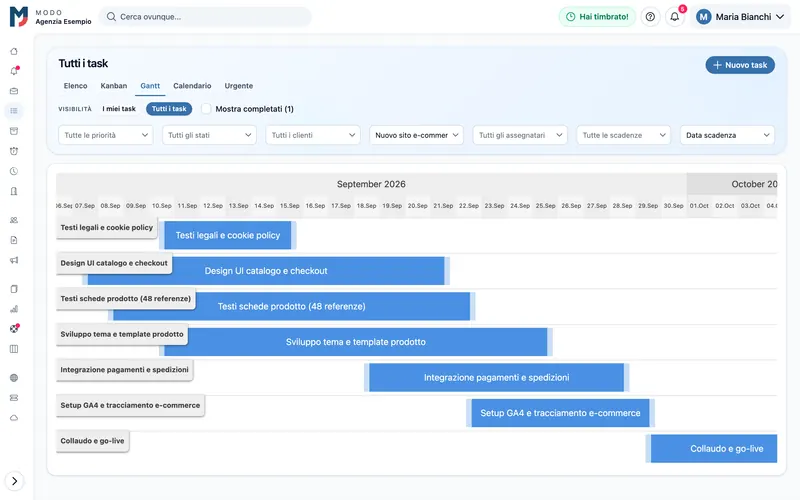Click the September 2026 month header
The width and height of the screenshot is (800, 500).
371,184
